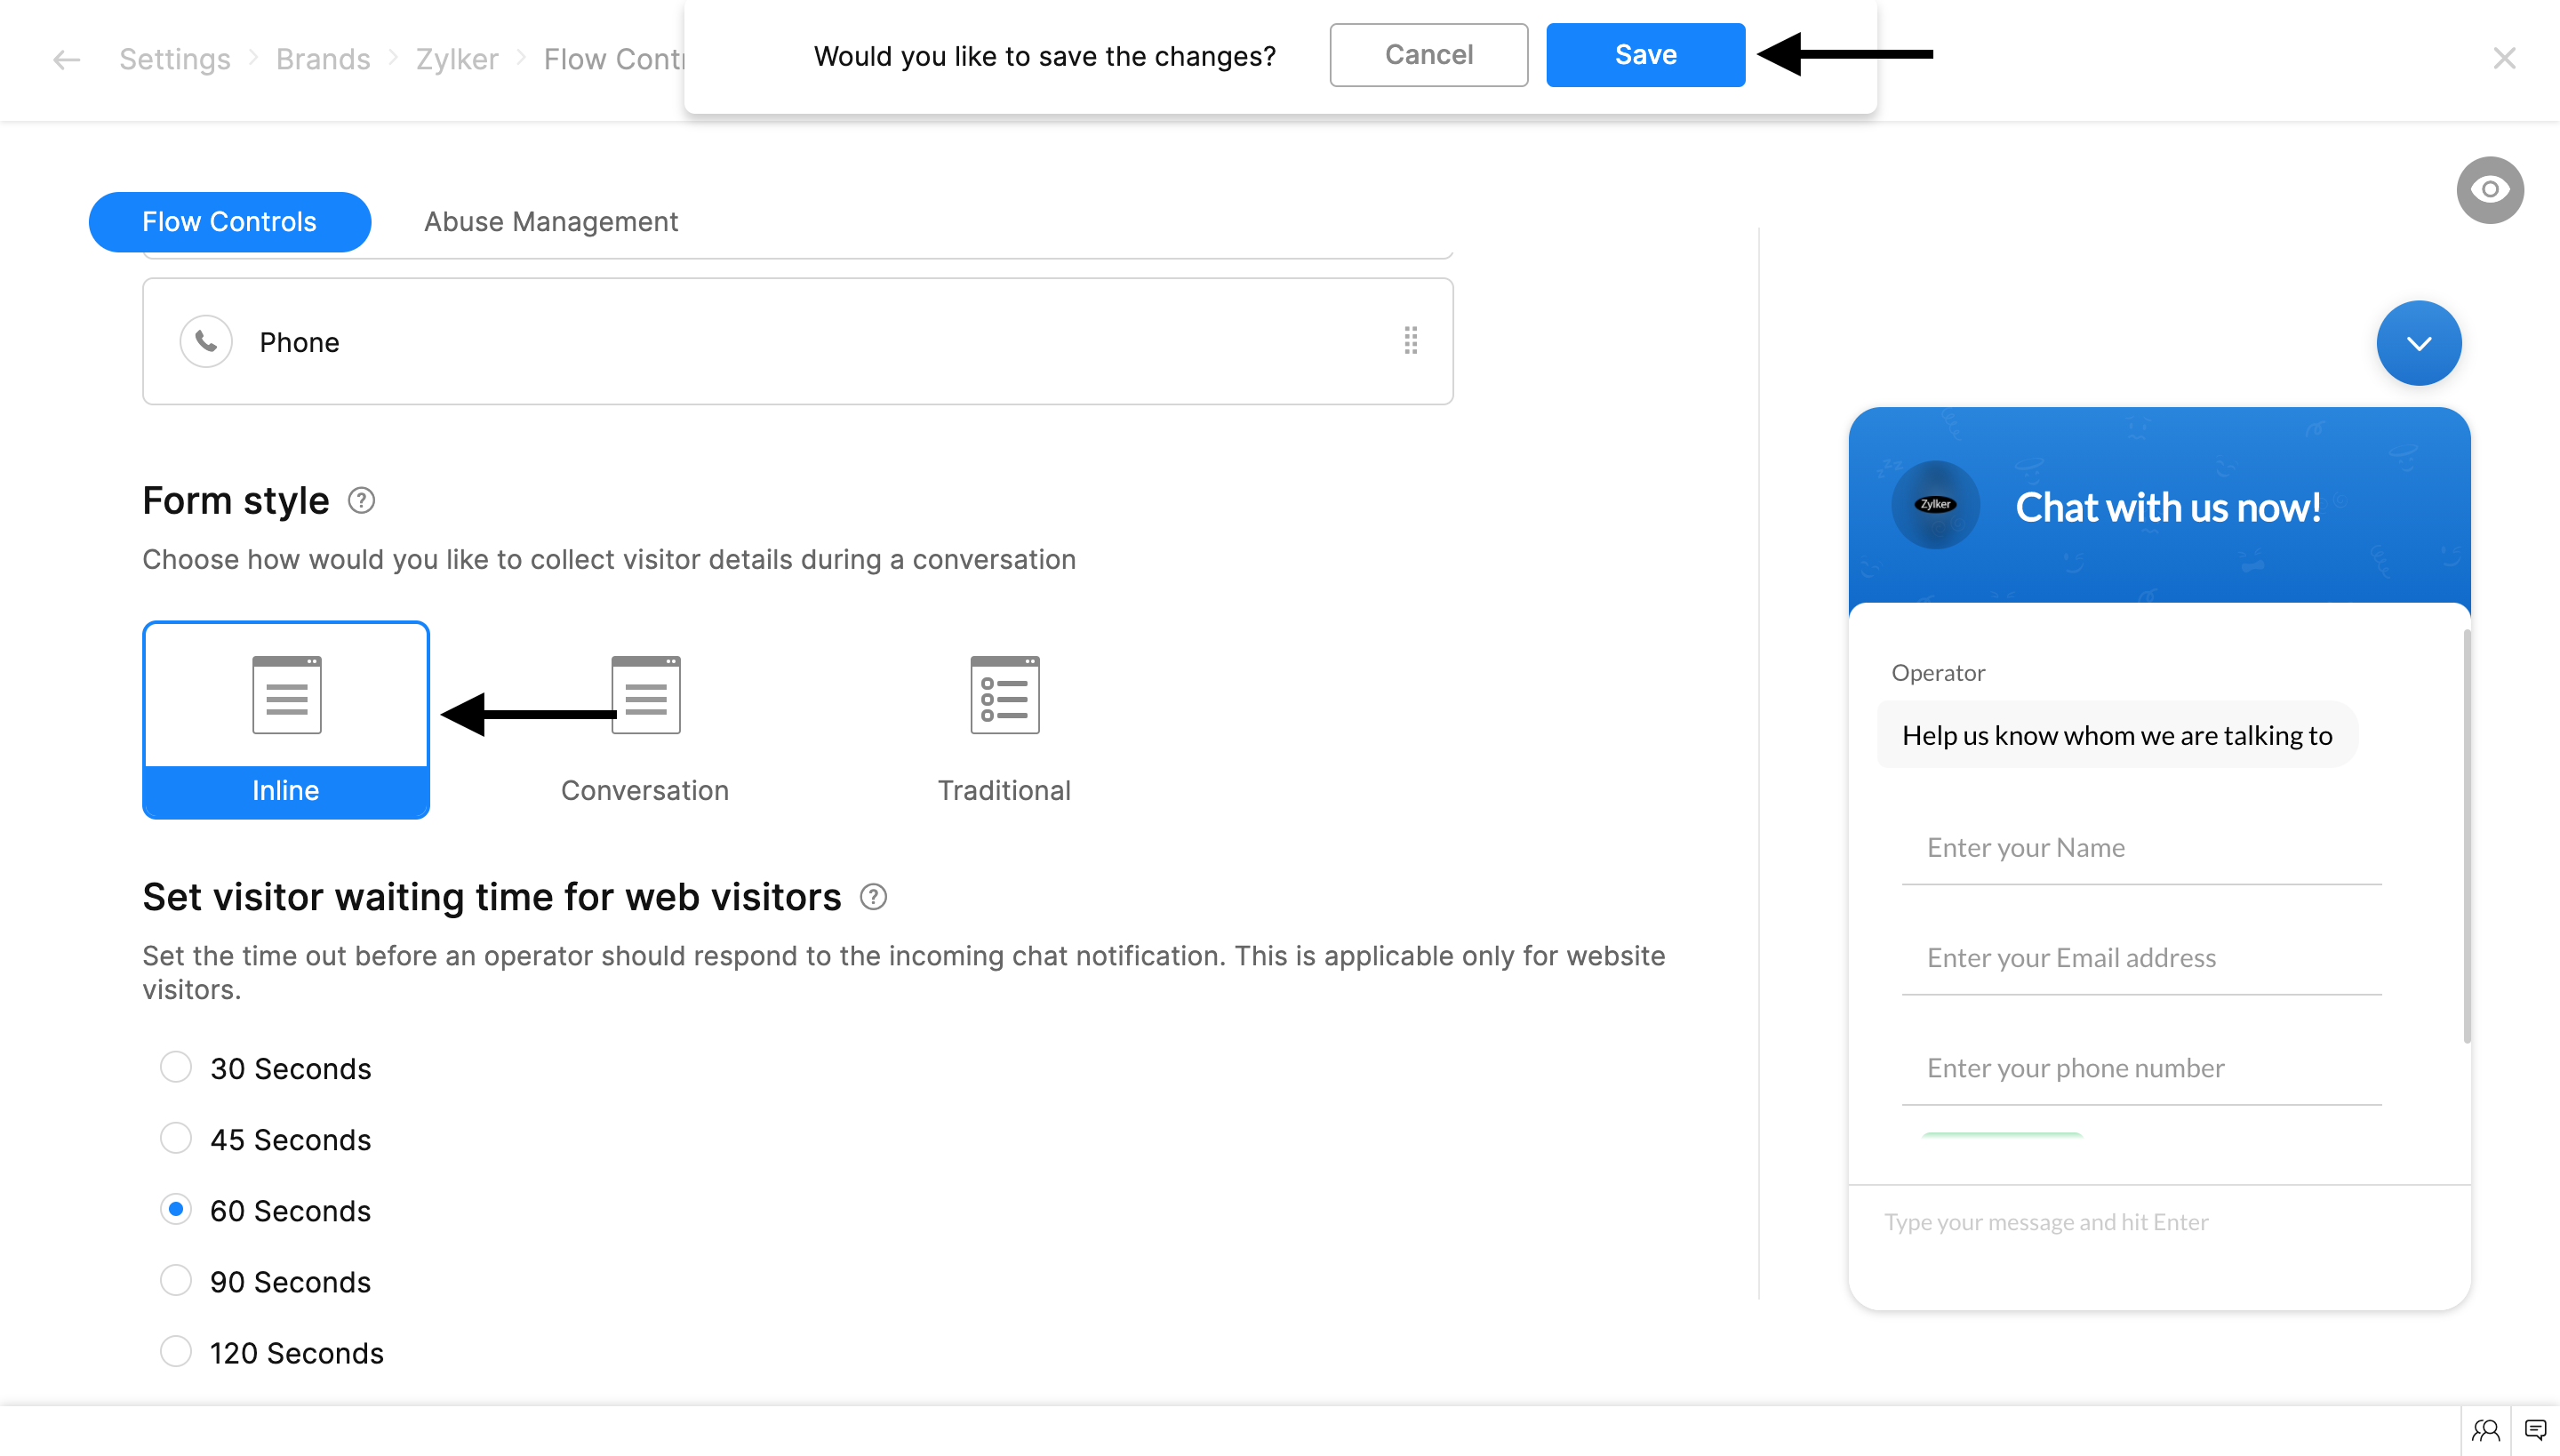The image size is (2560, 1456).
Task: Select the 90 Seconds radio button
Action: pos(176,1281)
